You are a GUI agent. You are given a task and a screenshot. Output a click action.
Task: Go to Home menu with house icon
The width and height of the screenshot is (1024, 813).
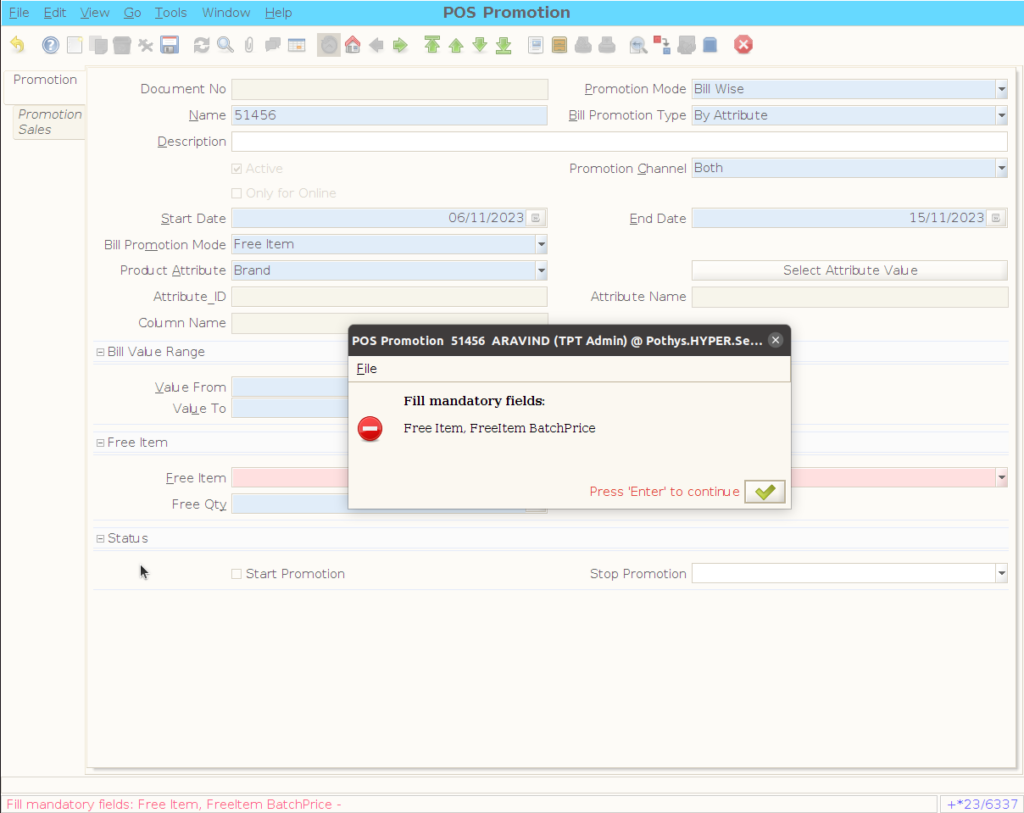tap(353, 45)
